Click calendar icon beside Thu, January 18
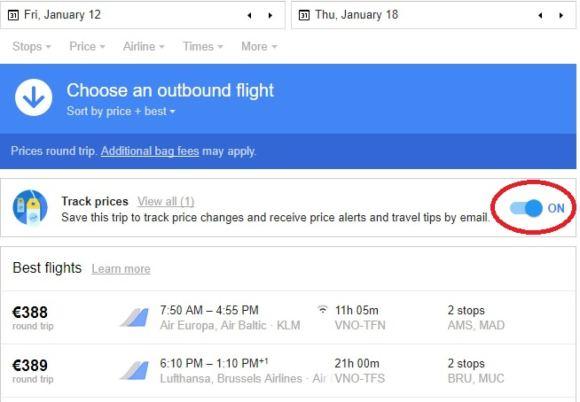The width and height of the screenshot is (580, 402). tap(304, 15)
